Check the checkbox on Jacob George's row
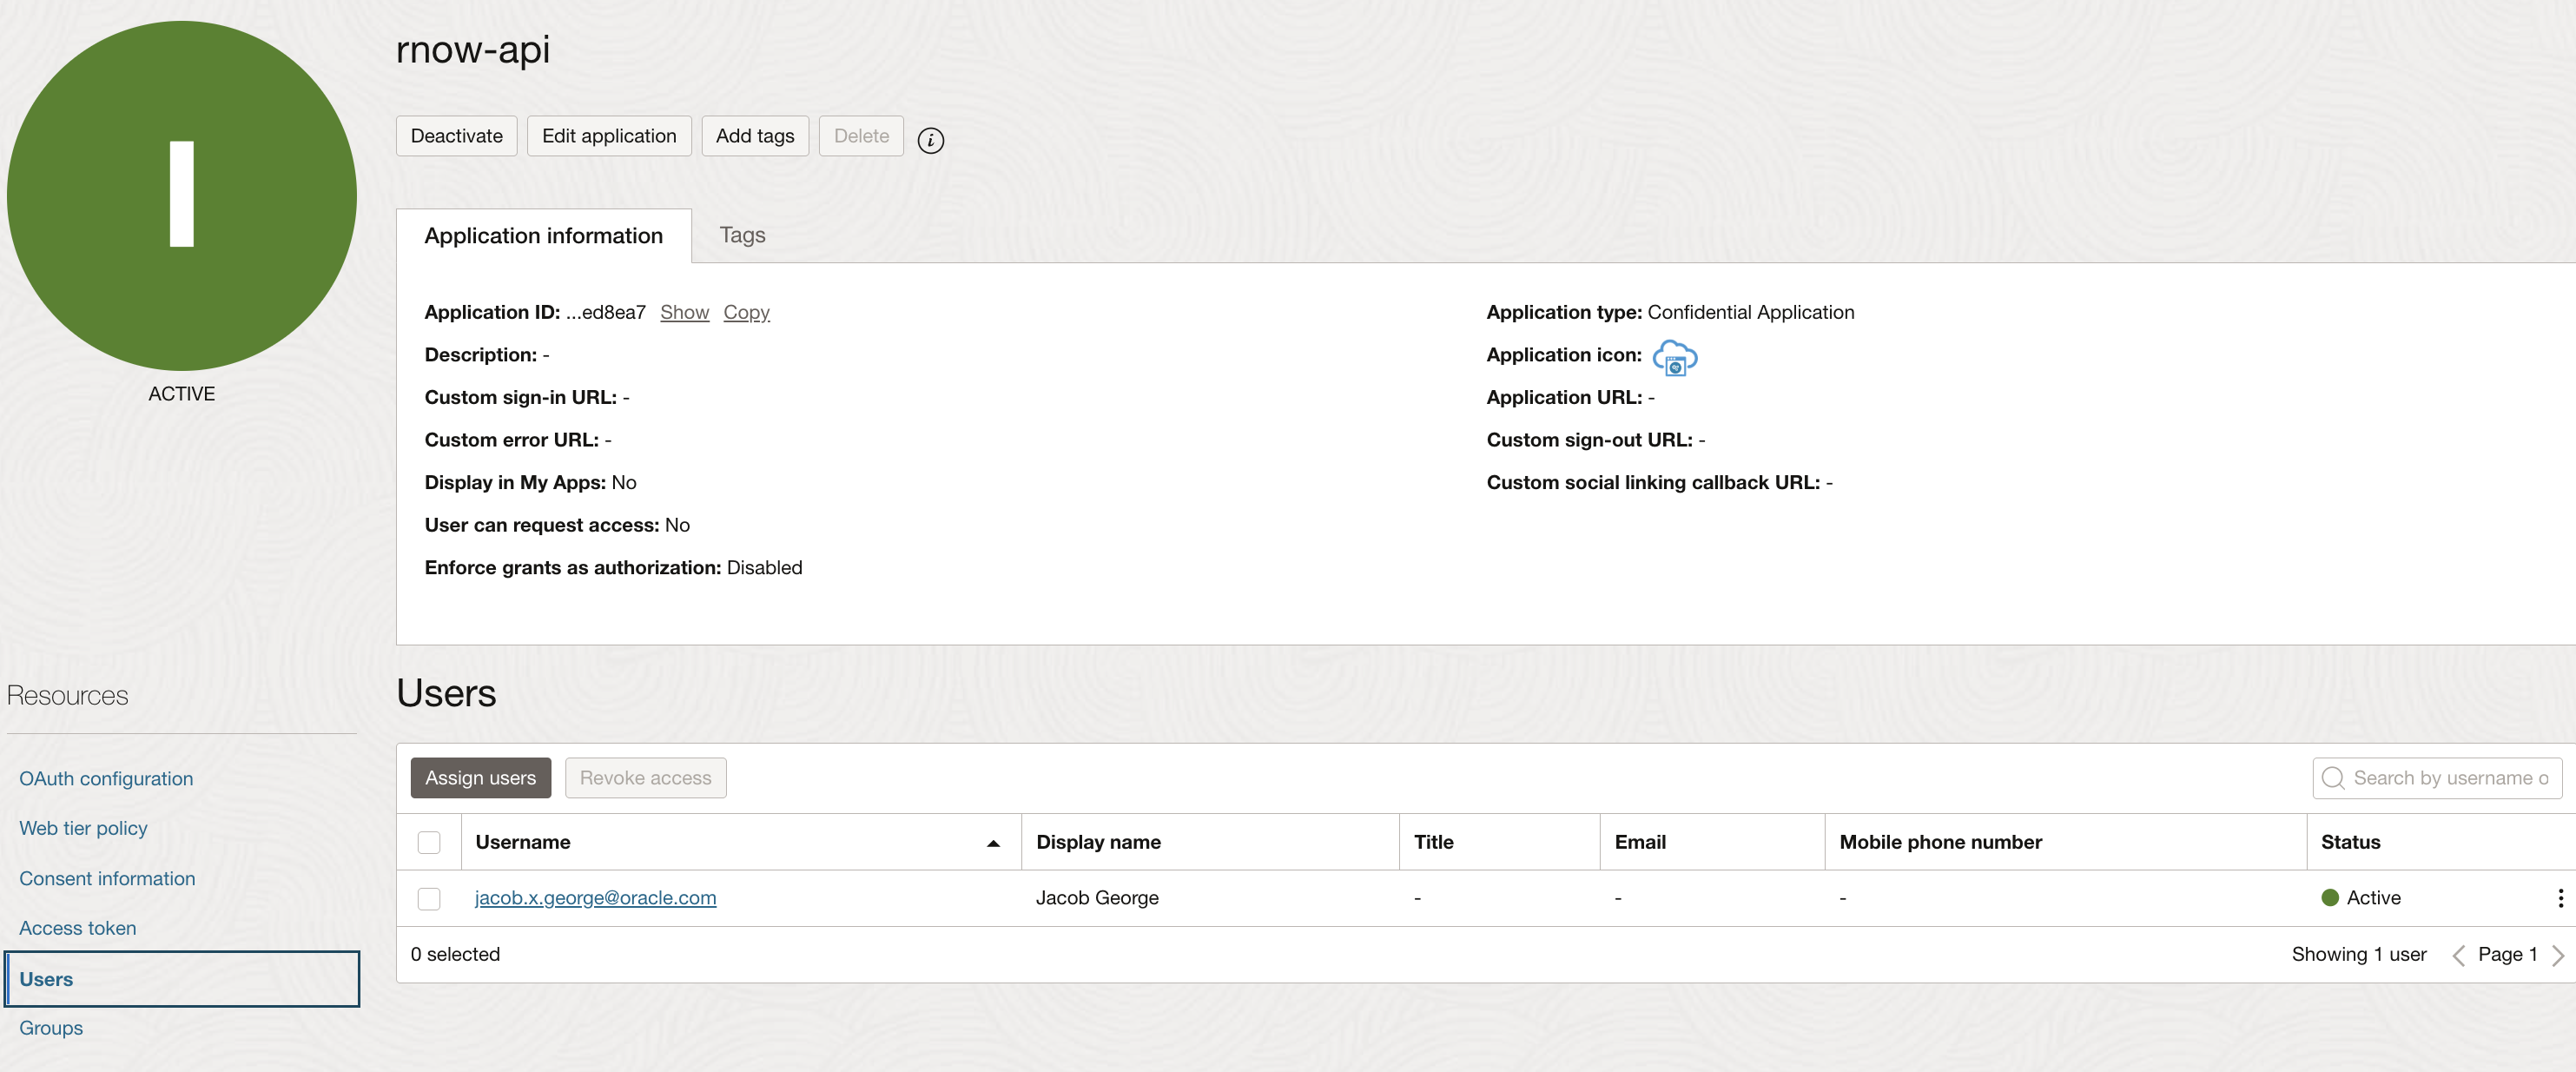This screenshot has height=1072, width=2576. [x=430, y=898]
